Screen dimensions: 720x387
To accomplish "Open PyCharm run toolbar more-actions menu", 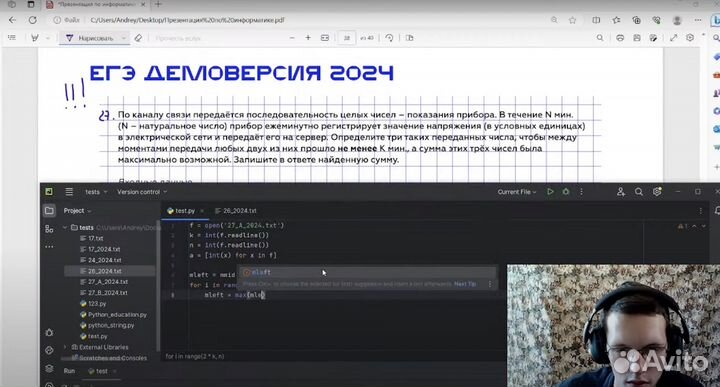I will point(581,192).
